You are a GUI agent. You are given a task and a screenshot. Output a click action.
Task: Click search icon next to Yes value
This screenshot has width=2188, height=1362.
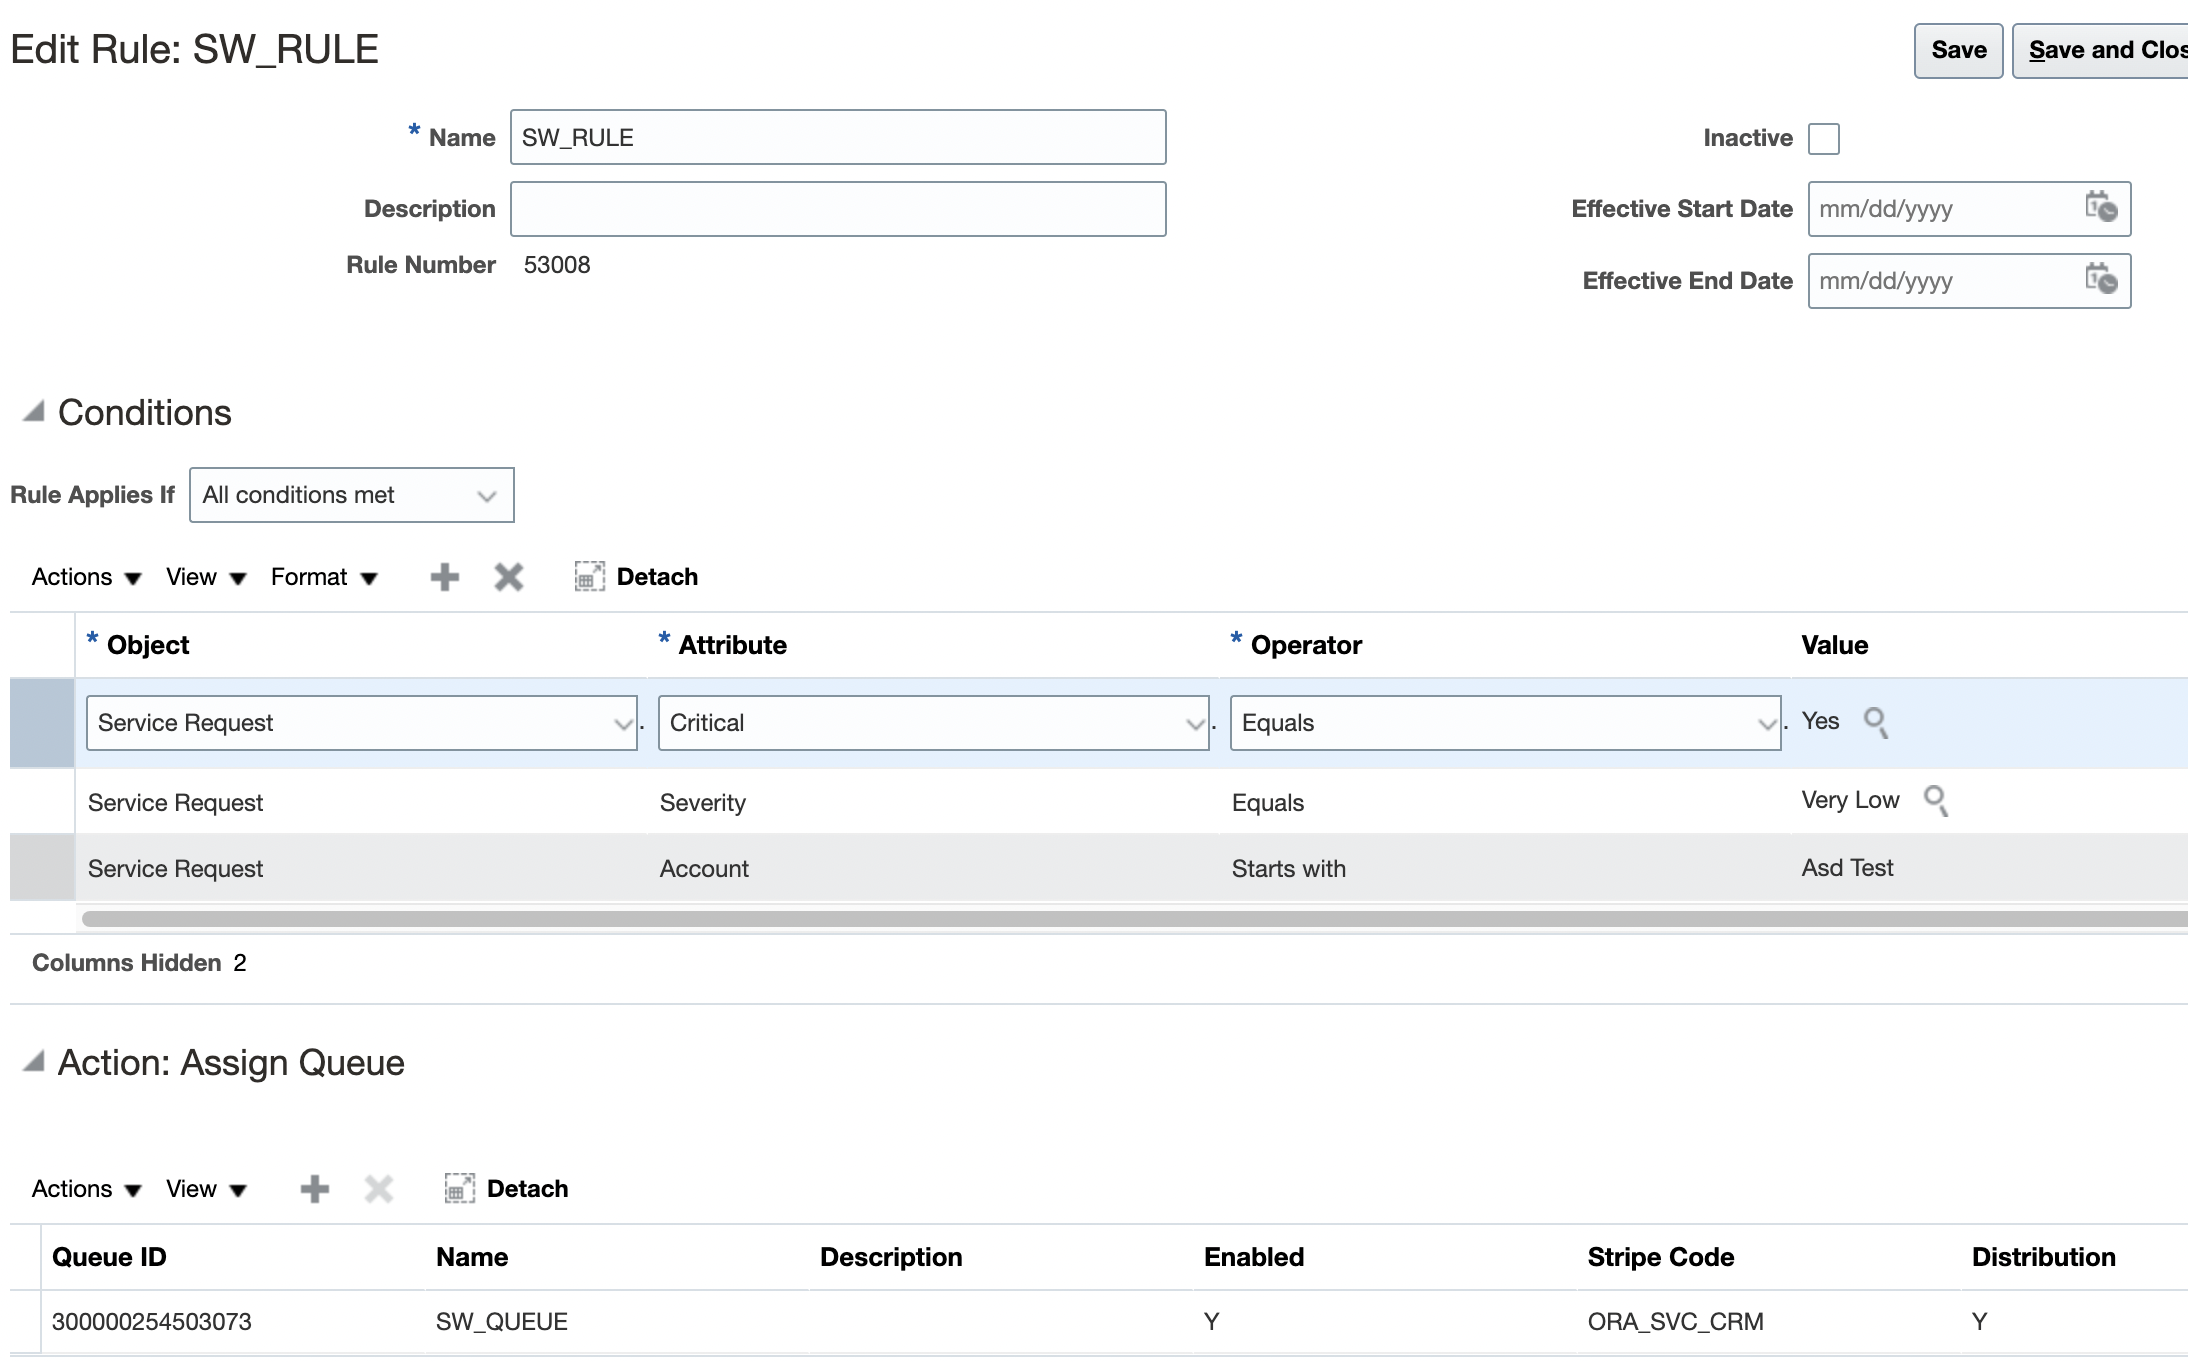click(x=1875, y=722)
